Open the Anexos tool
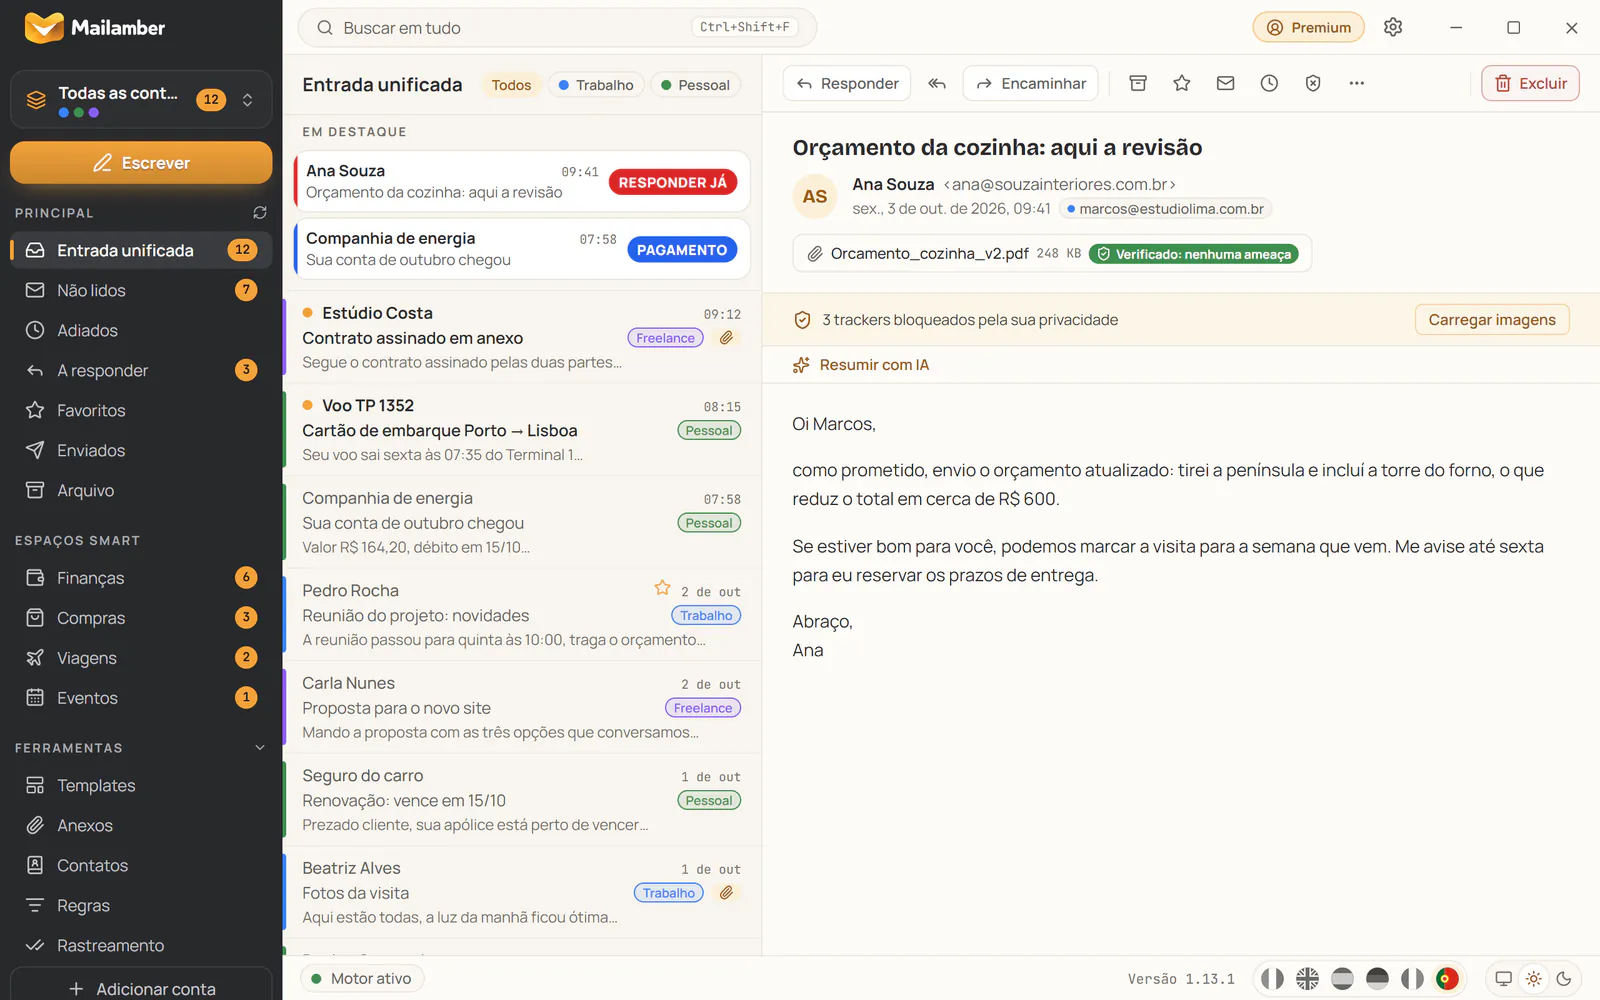The height and width of the screenshot is (1000, 1600). pyautogui.click(x=141, y=826)
